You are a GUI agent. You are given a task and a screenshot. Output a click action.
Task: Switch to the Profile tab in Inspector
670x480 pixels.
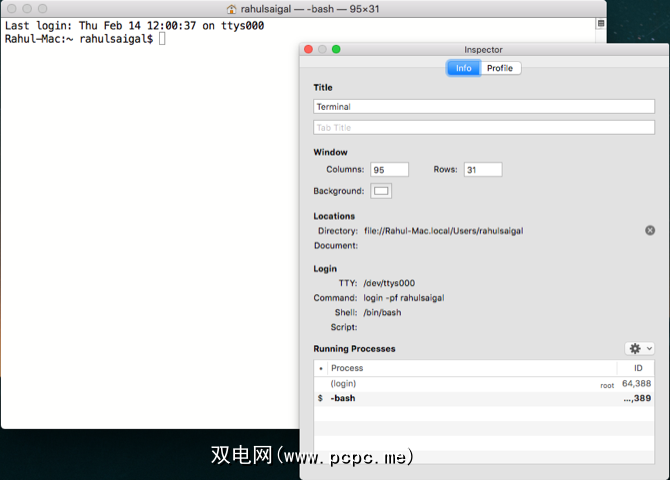tap(500, 68)
